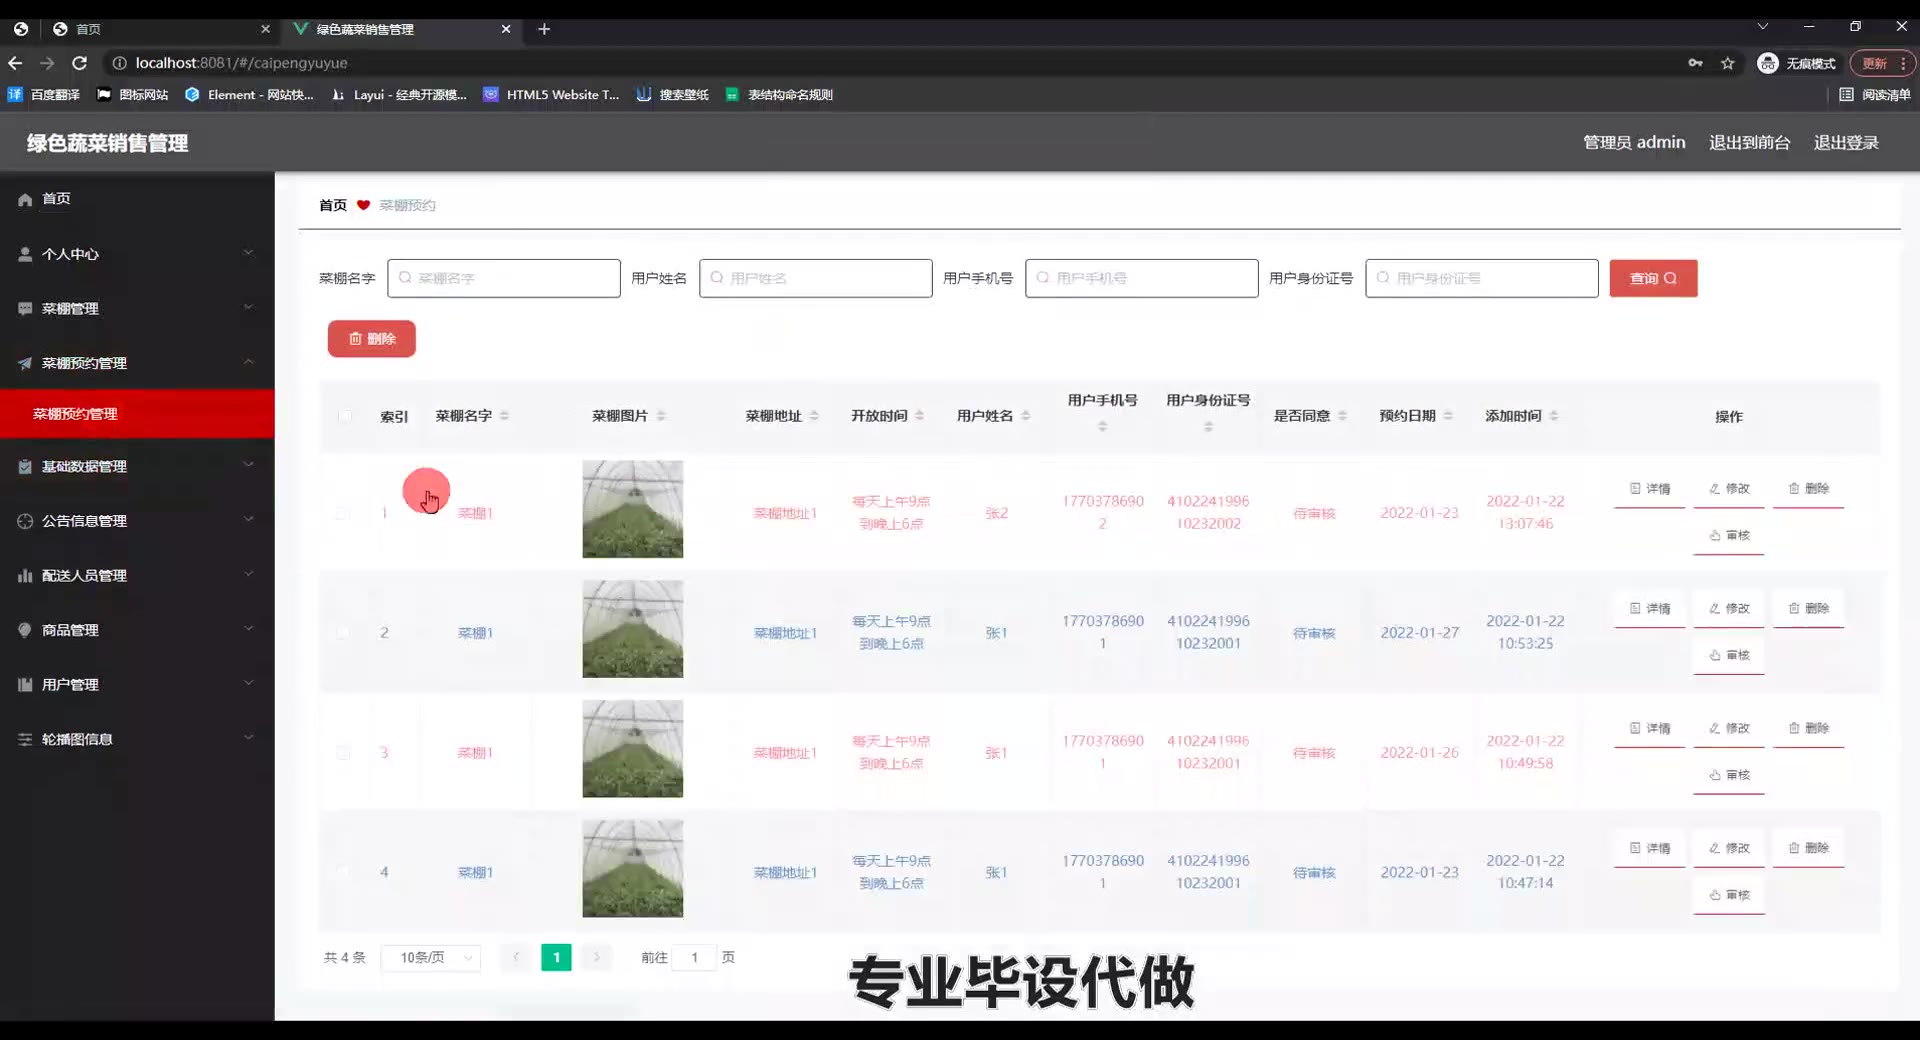Open the 百度翻译 bookmark
The height and width of the screenshot is (1040, 1920).
point(44,95)
